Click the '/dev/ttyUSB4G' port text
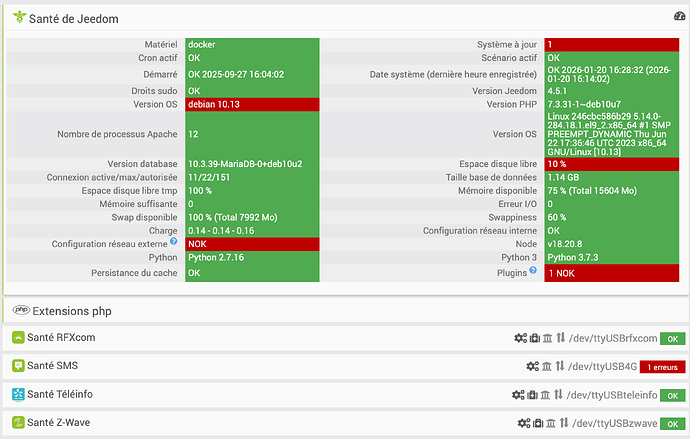This screenshot has width=690, height=439. coord(602,366)
